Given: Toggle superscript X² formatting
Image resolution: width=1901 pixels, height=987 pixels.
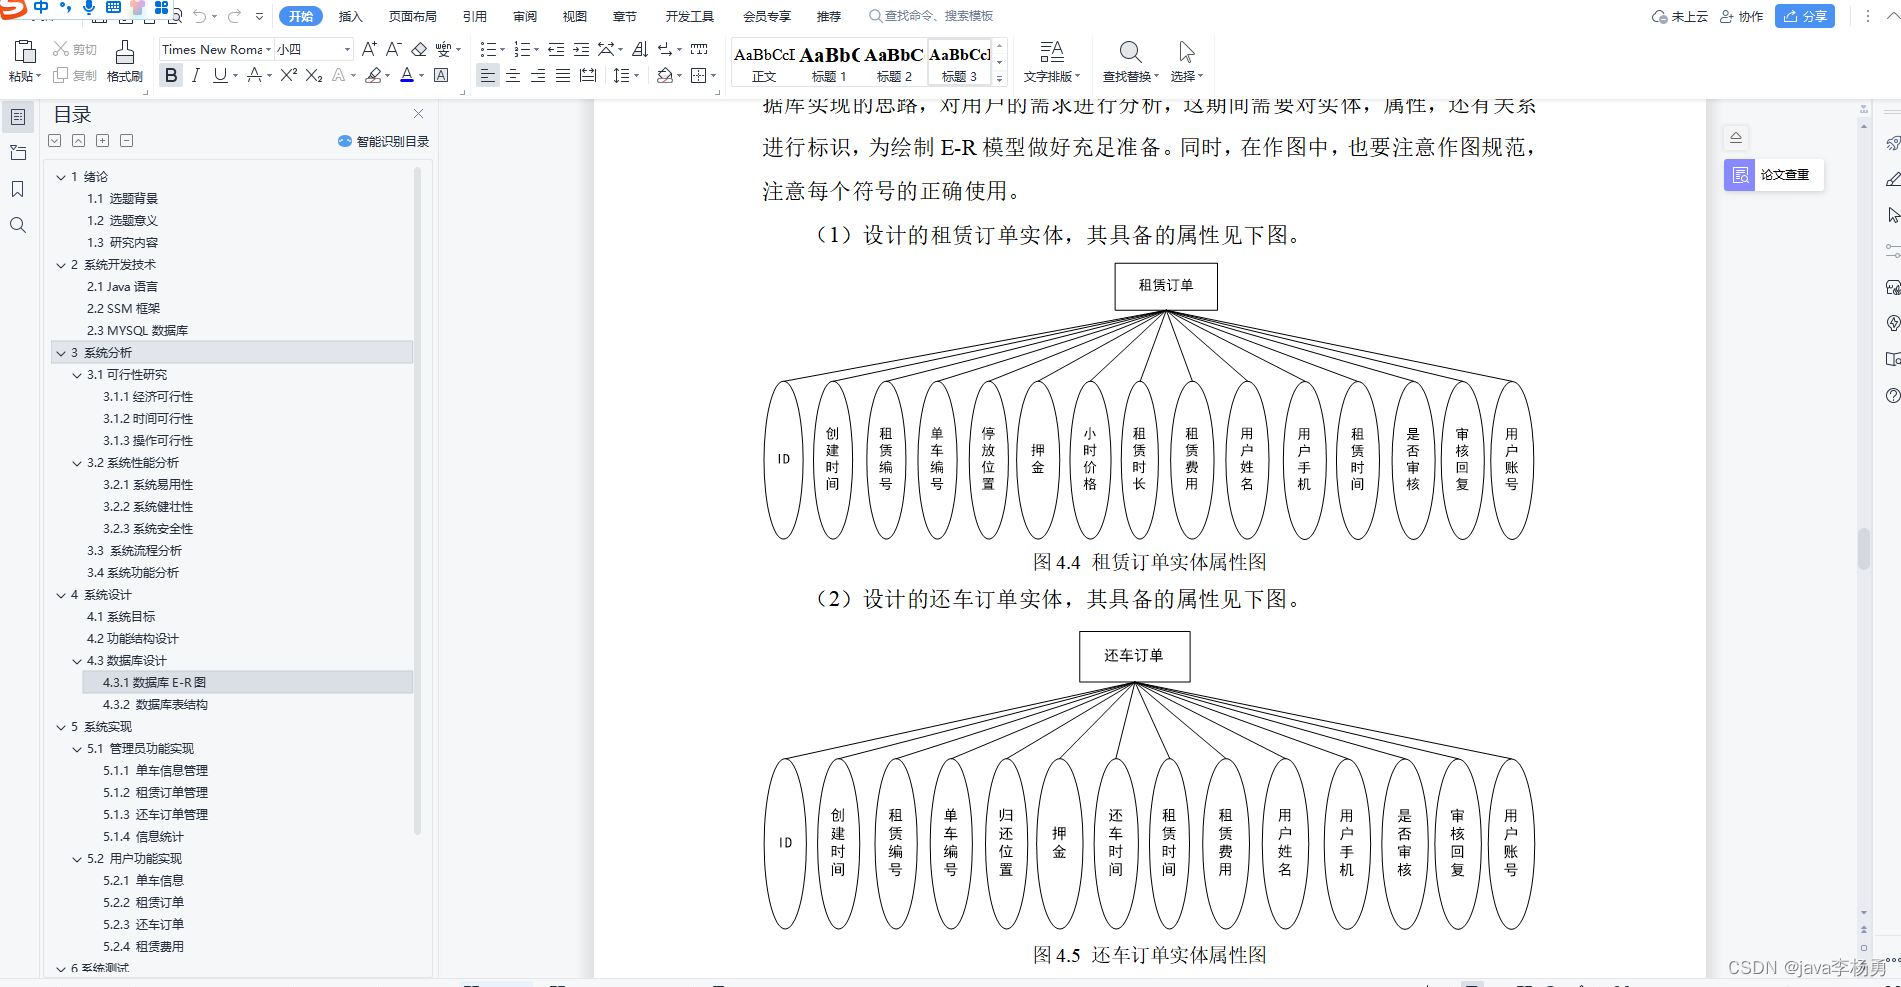Looking at the screenshot, I should 289,75.
